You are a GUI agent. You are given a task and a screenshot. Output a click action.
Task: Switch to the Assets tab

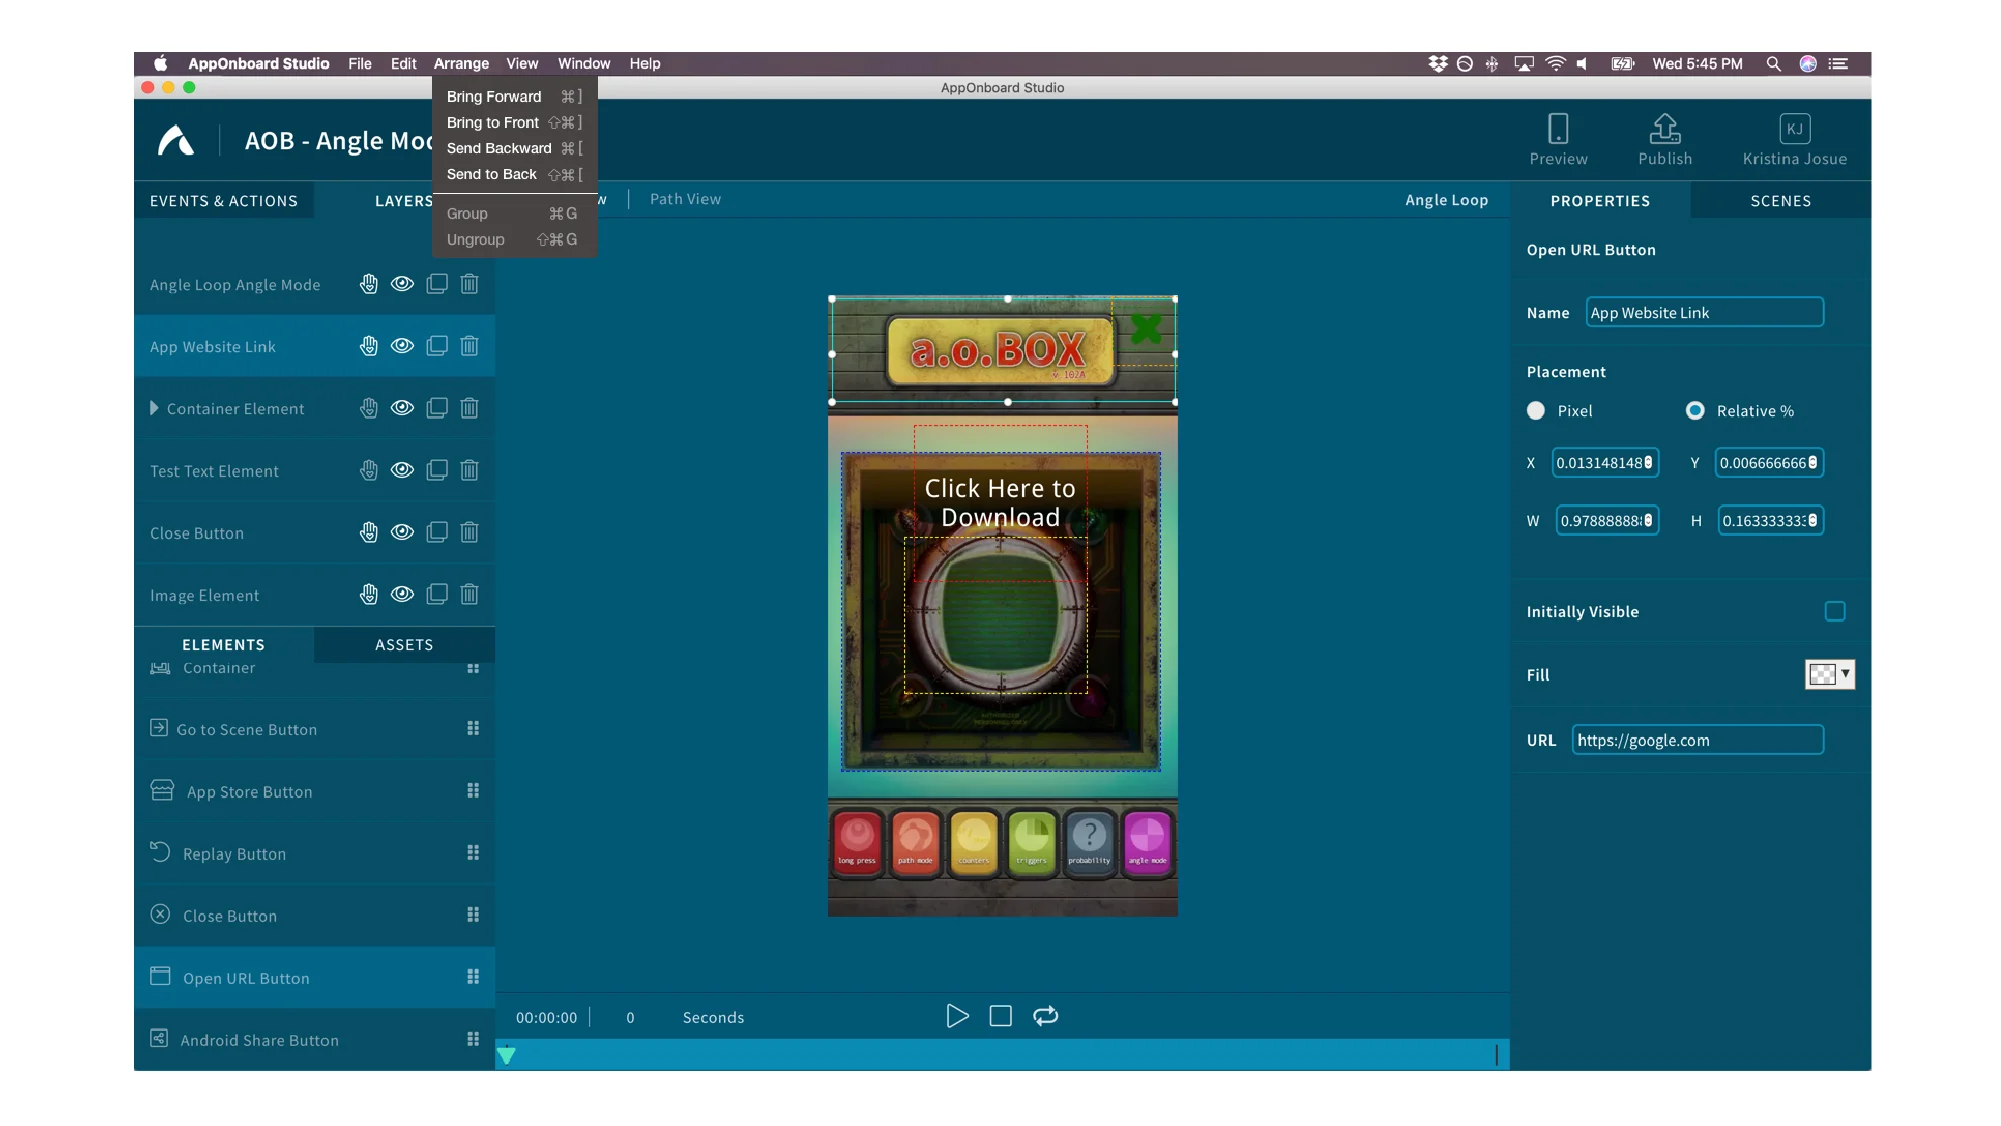tap(404, 645)
